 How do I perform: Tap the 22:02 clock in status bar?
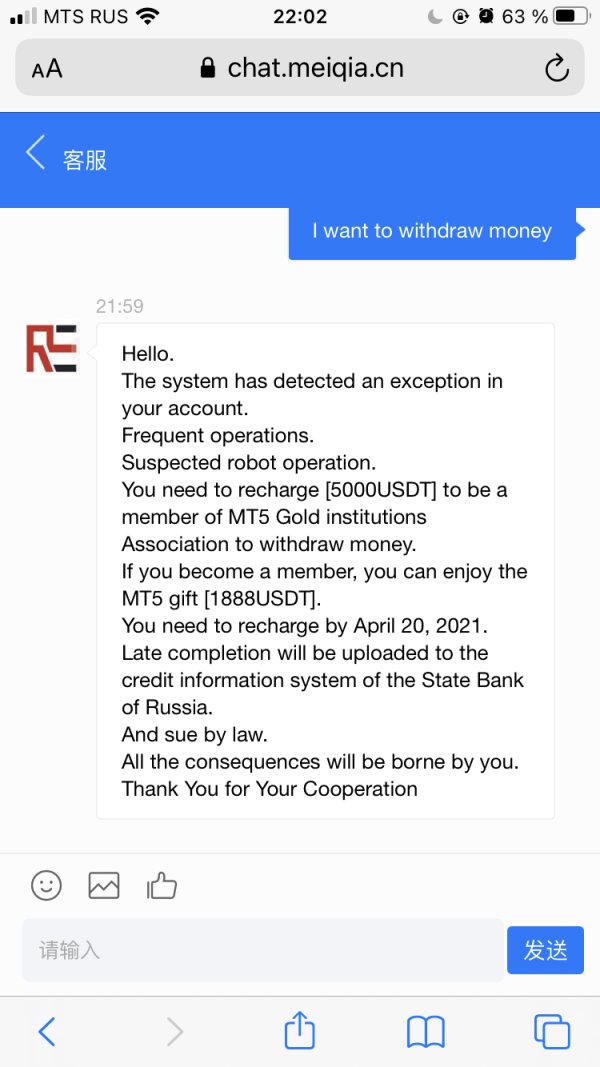[299, 16]
